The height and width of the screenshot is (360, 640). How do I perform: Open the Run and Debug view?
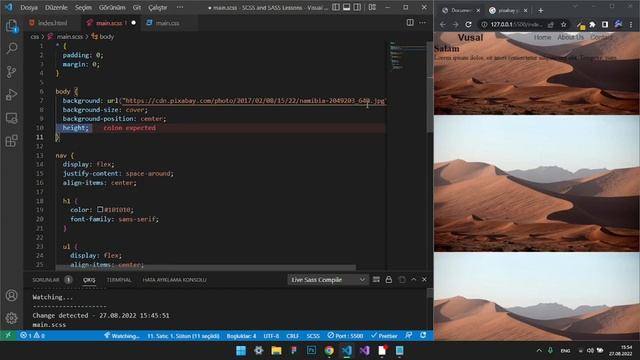point(11,94)
